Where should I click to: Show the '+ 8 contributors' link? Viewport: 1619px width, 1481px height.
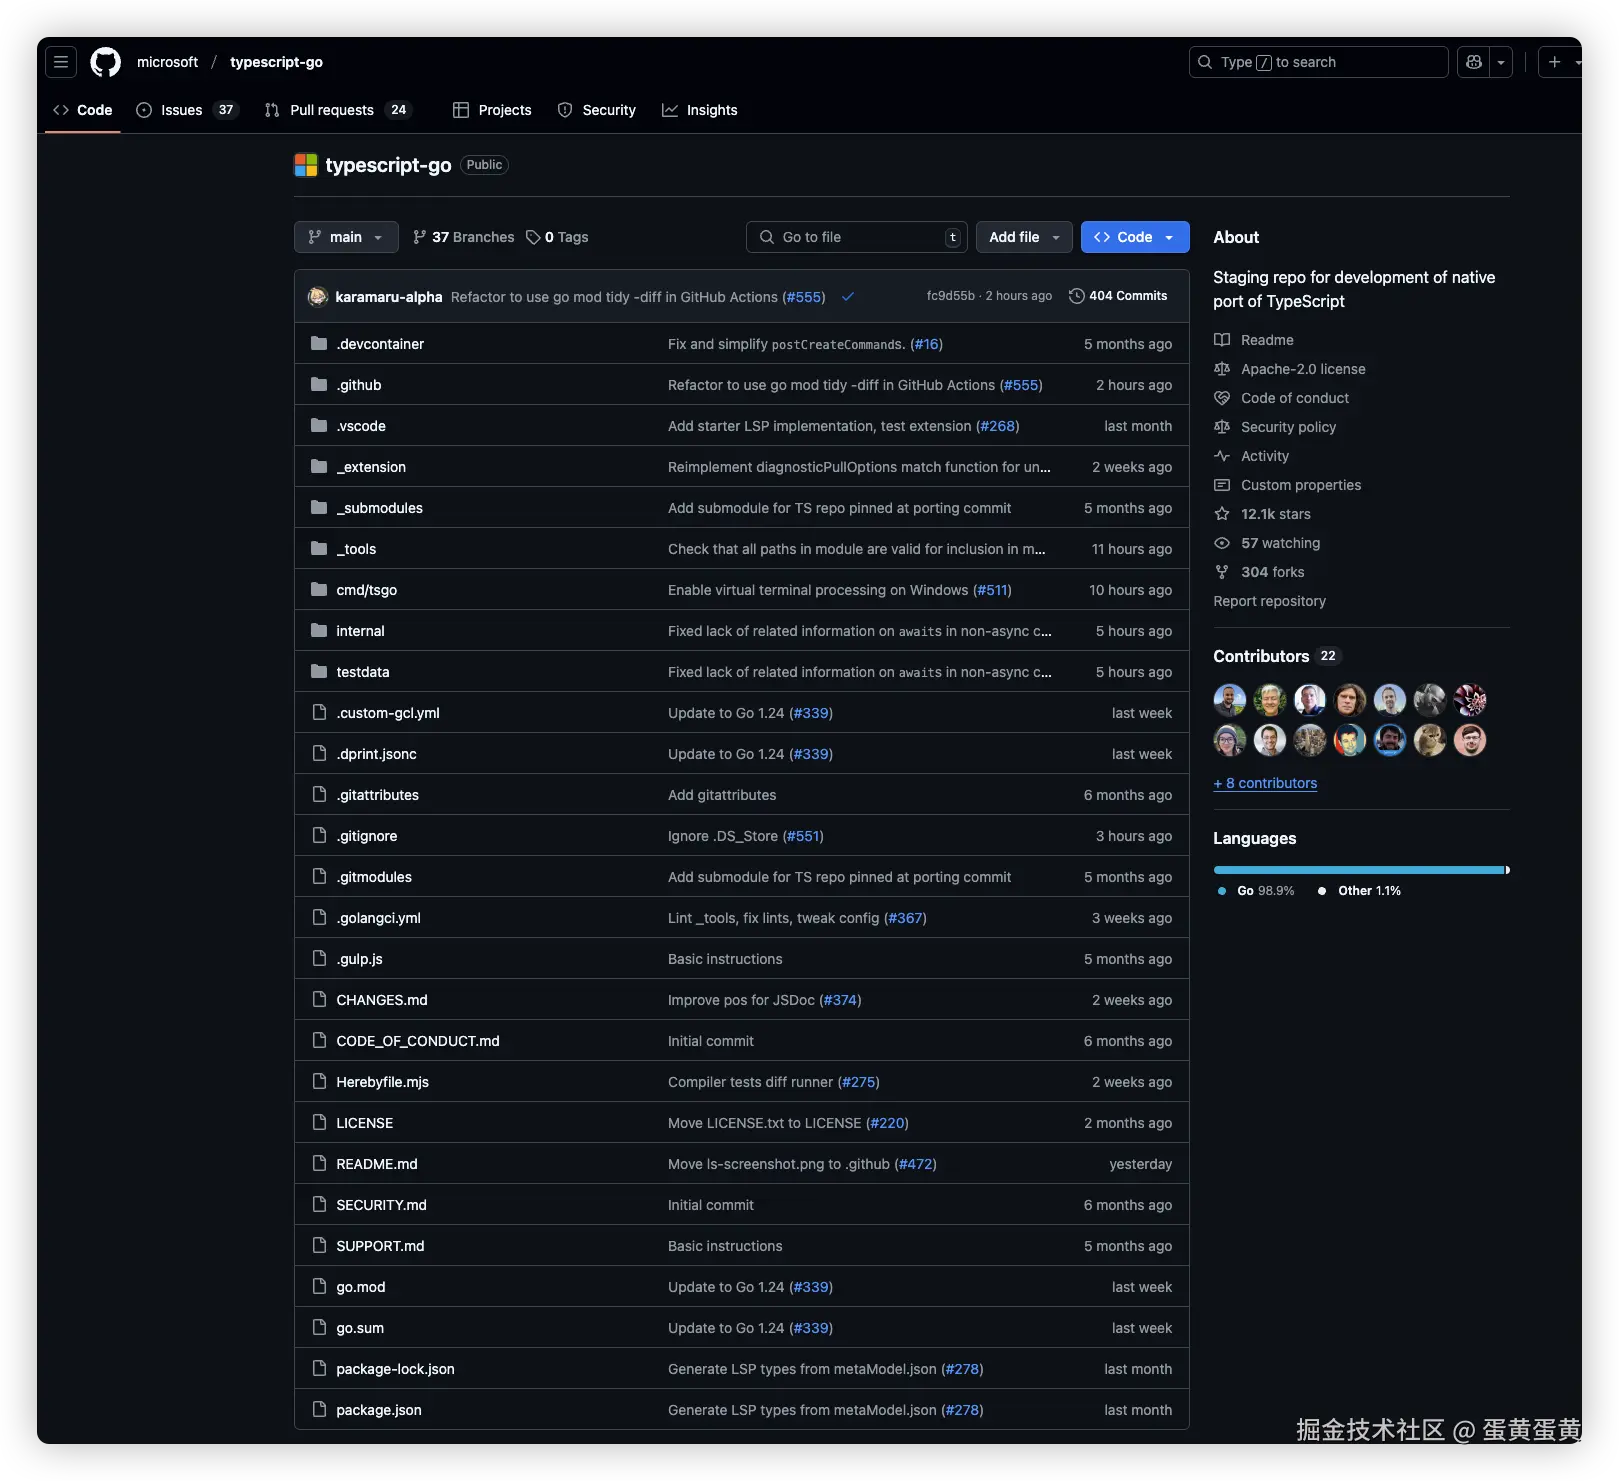[x=1265, y=783]
